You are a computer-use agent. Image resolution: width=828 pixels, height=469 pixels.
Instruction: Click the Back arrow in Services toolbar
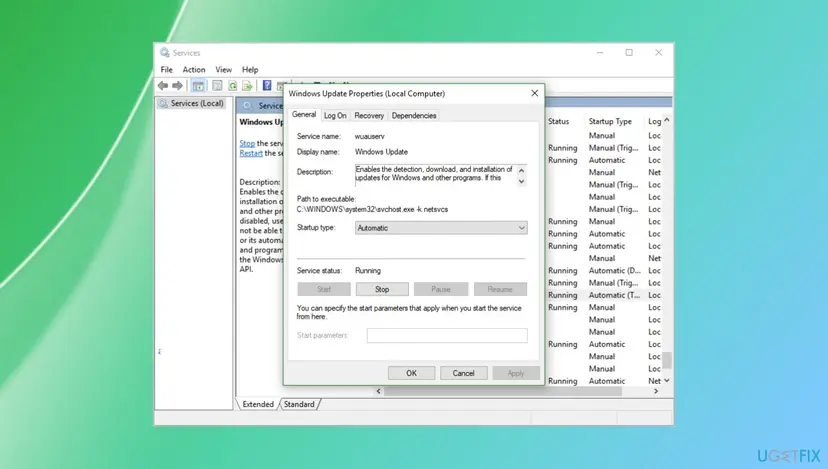point(163,86)
